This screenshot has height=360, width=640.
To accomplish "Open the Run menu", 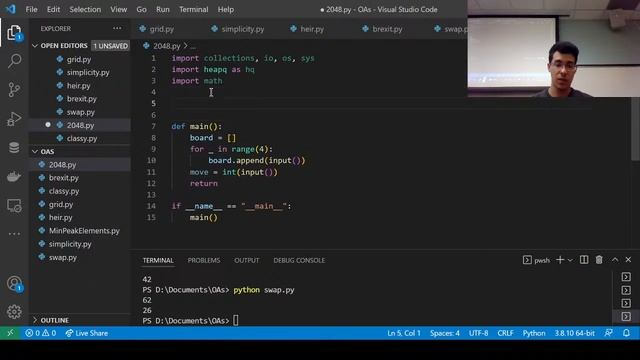I will [162, 9].
